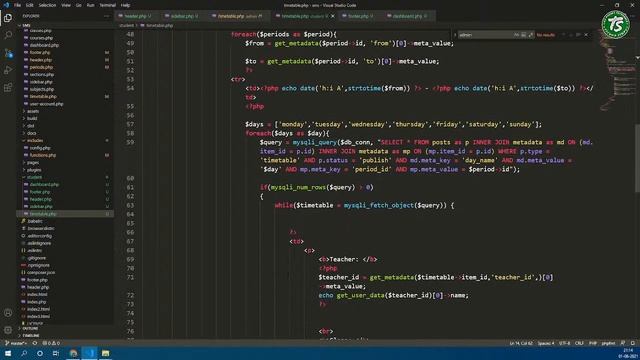
Task: Toggle Match Case in find widget
Action: (x=516, y=35)
